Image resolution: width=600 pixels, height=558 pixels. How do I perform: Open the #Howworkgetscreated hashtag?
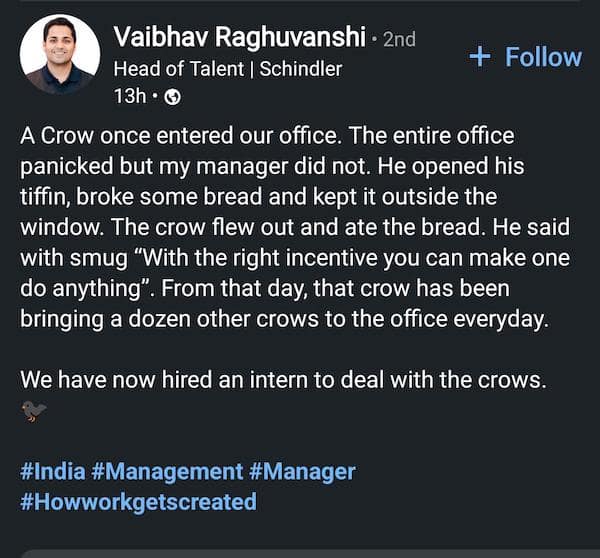(138, 500)
